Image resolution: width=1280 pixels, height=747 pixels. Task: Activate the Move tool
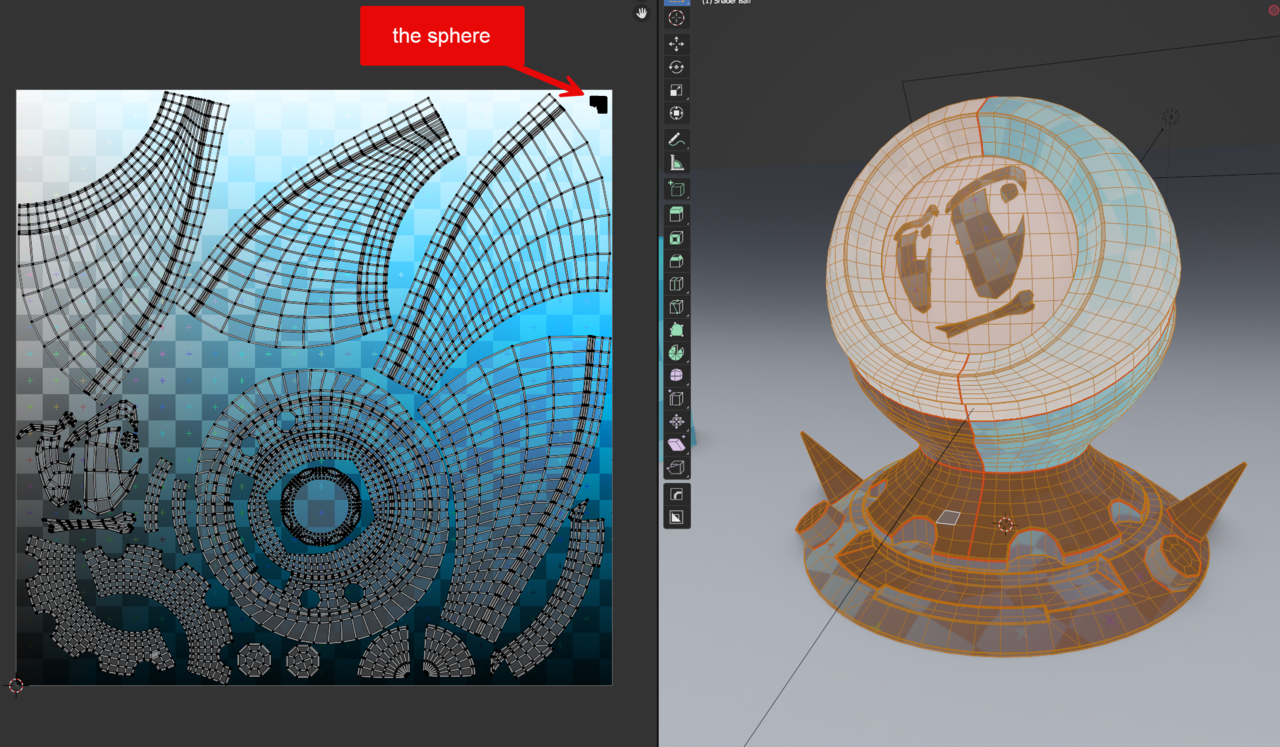[677, 44]
